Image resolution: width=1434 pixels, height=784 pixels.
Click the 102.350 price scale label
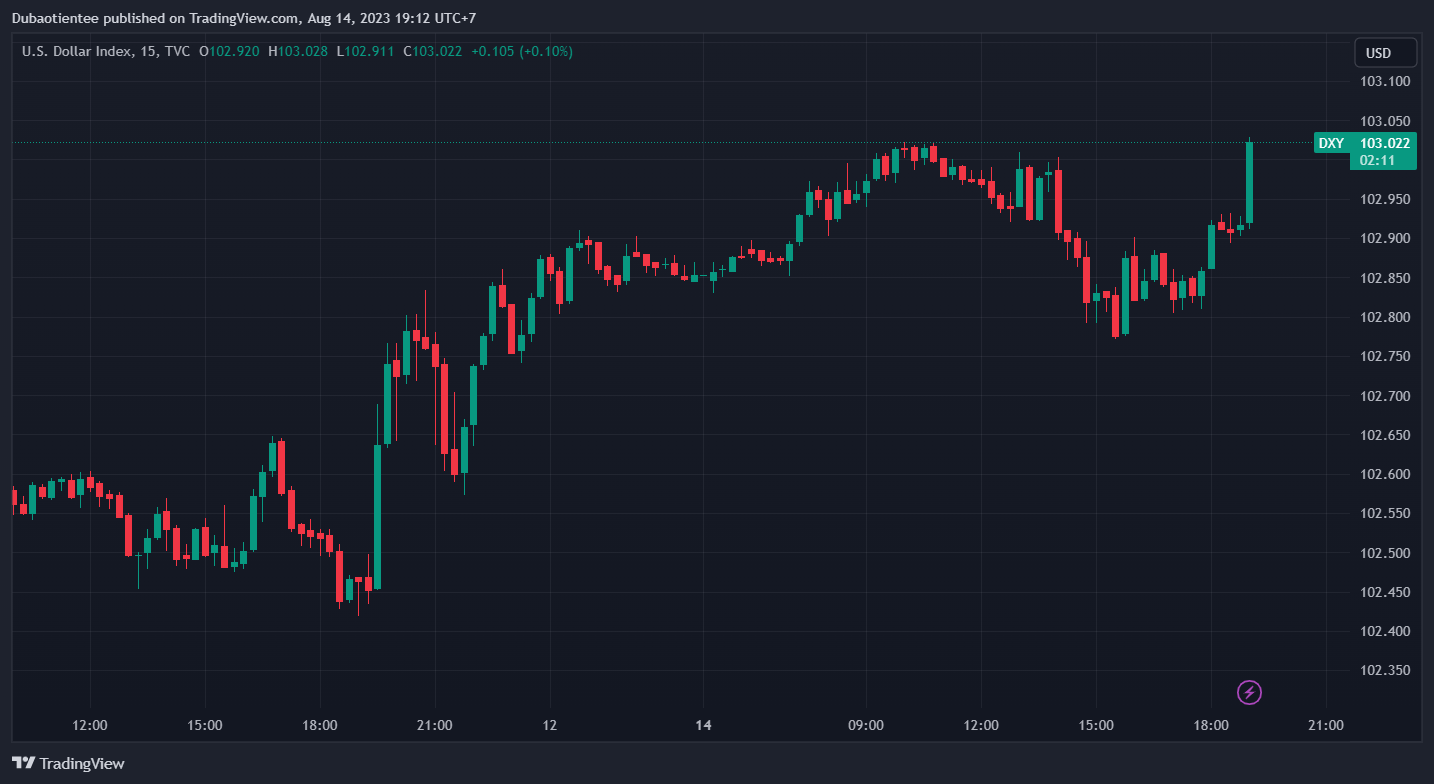1385,671
